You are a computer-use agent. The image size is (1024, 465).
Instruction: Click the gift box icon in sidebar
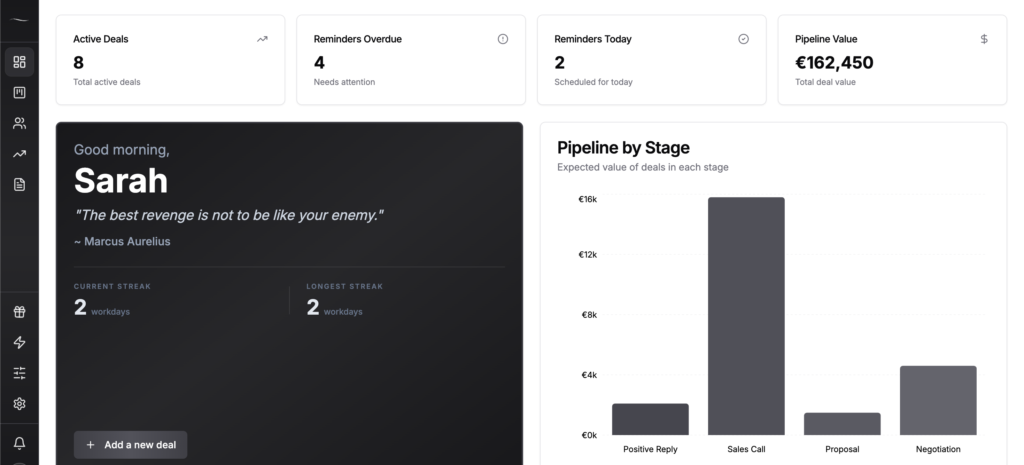pyautogui.click(x=19, y=312)
